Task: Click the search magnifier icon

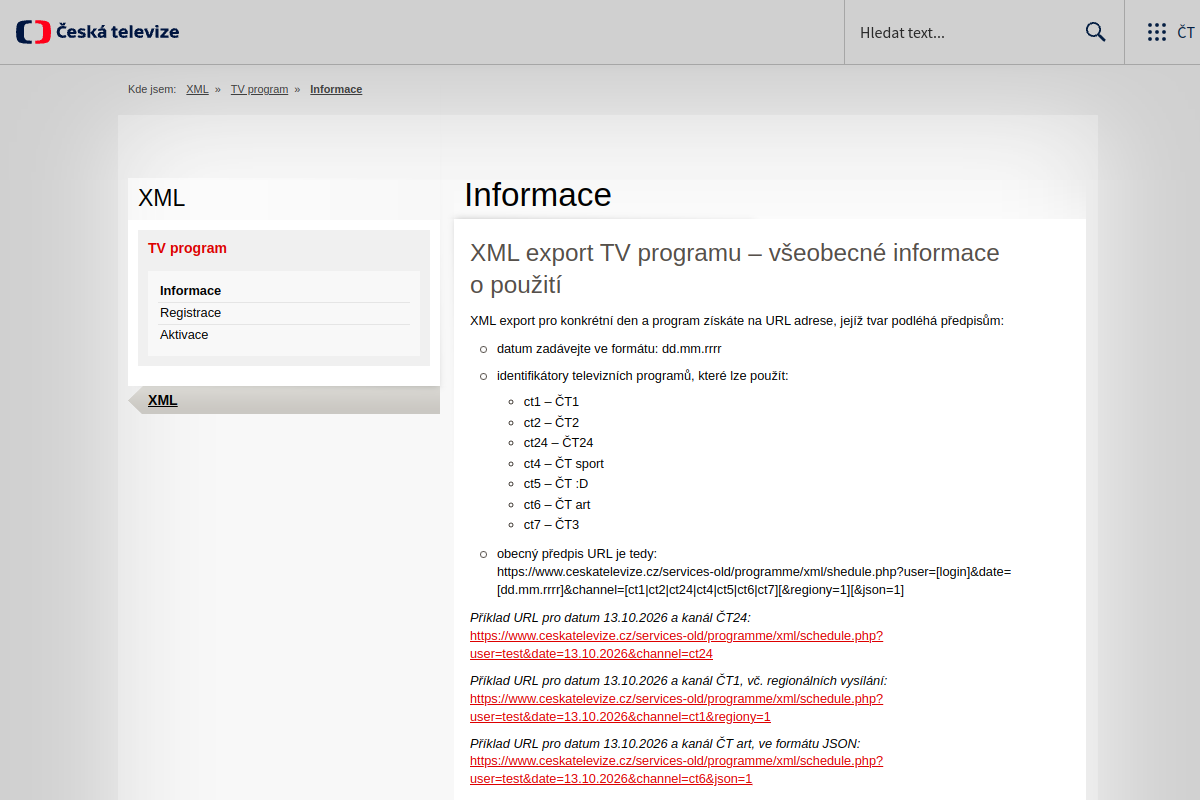Action: [1095, 32]
